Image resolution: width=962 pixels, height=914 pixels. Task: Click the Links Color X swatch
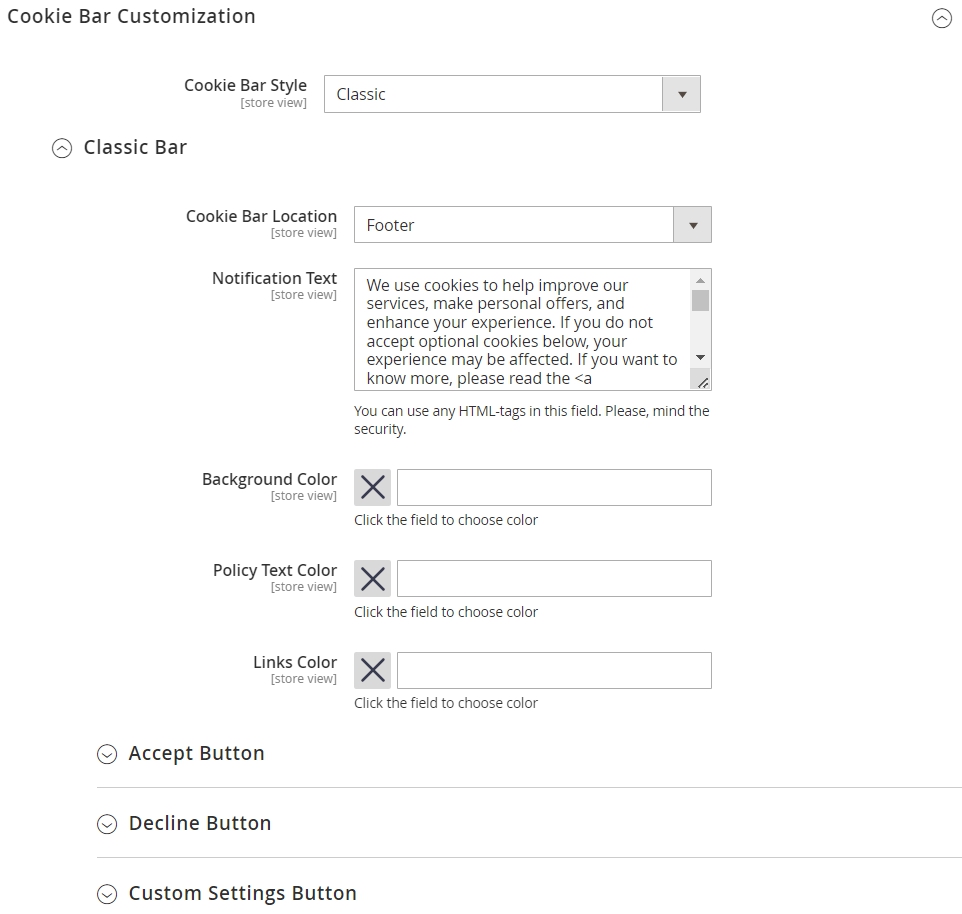coord(372,670)
